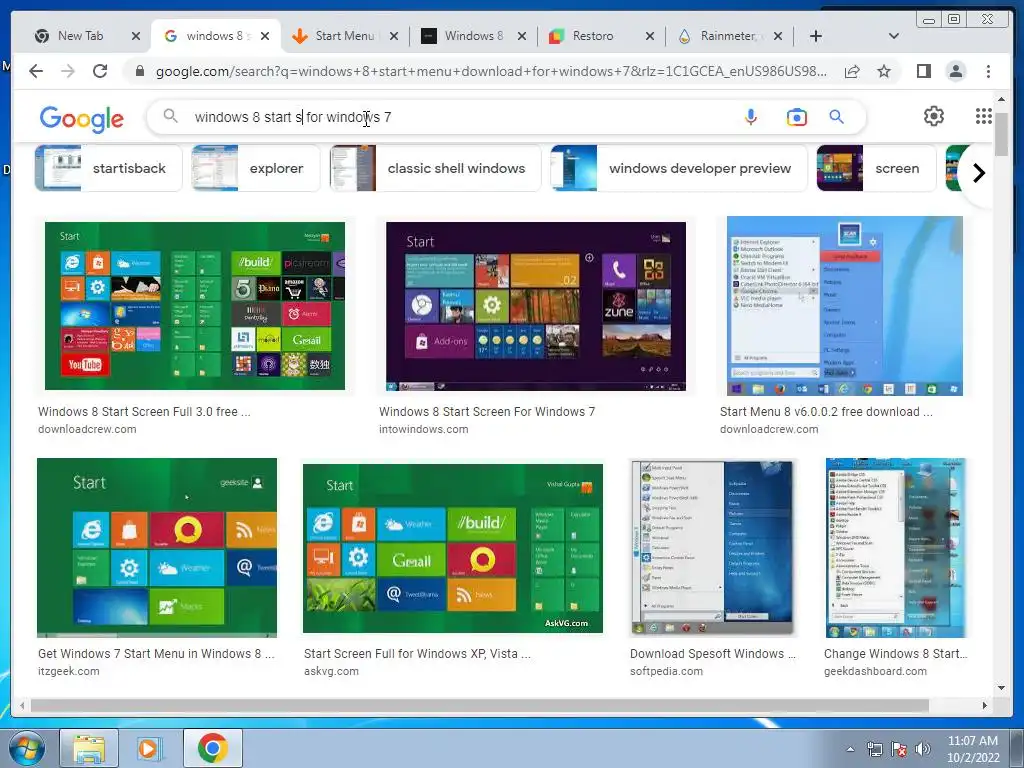
Task: Close the Restoro tab
Action: [x=649, y=36]
